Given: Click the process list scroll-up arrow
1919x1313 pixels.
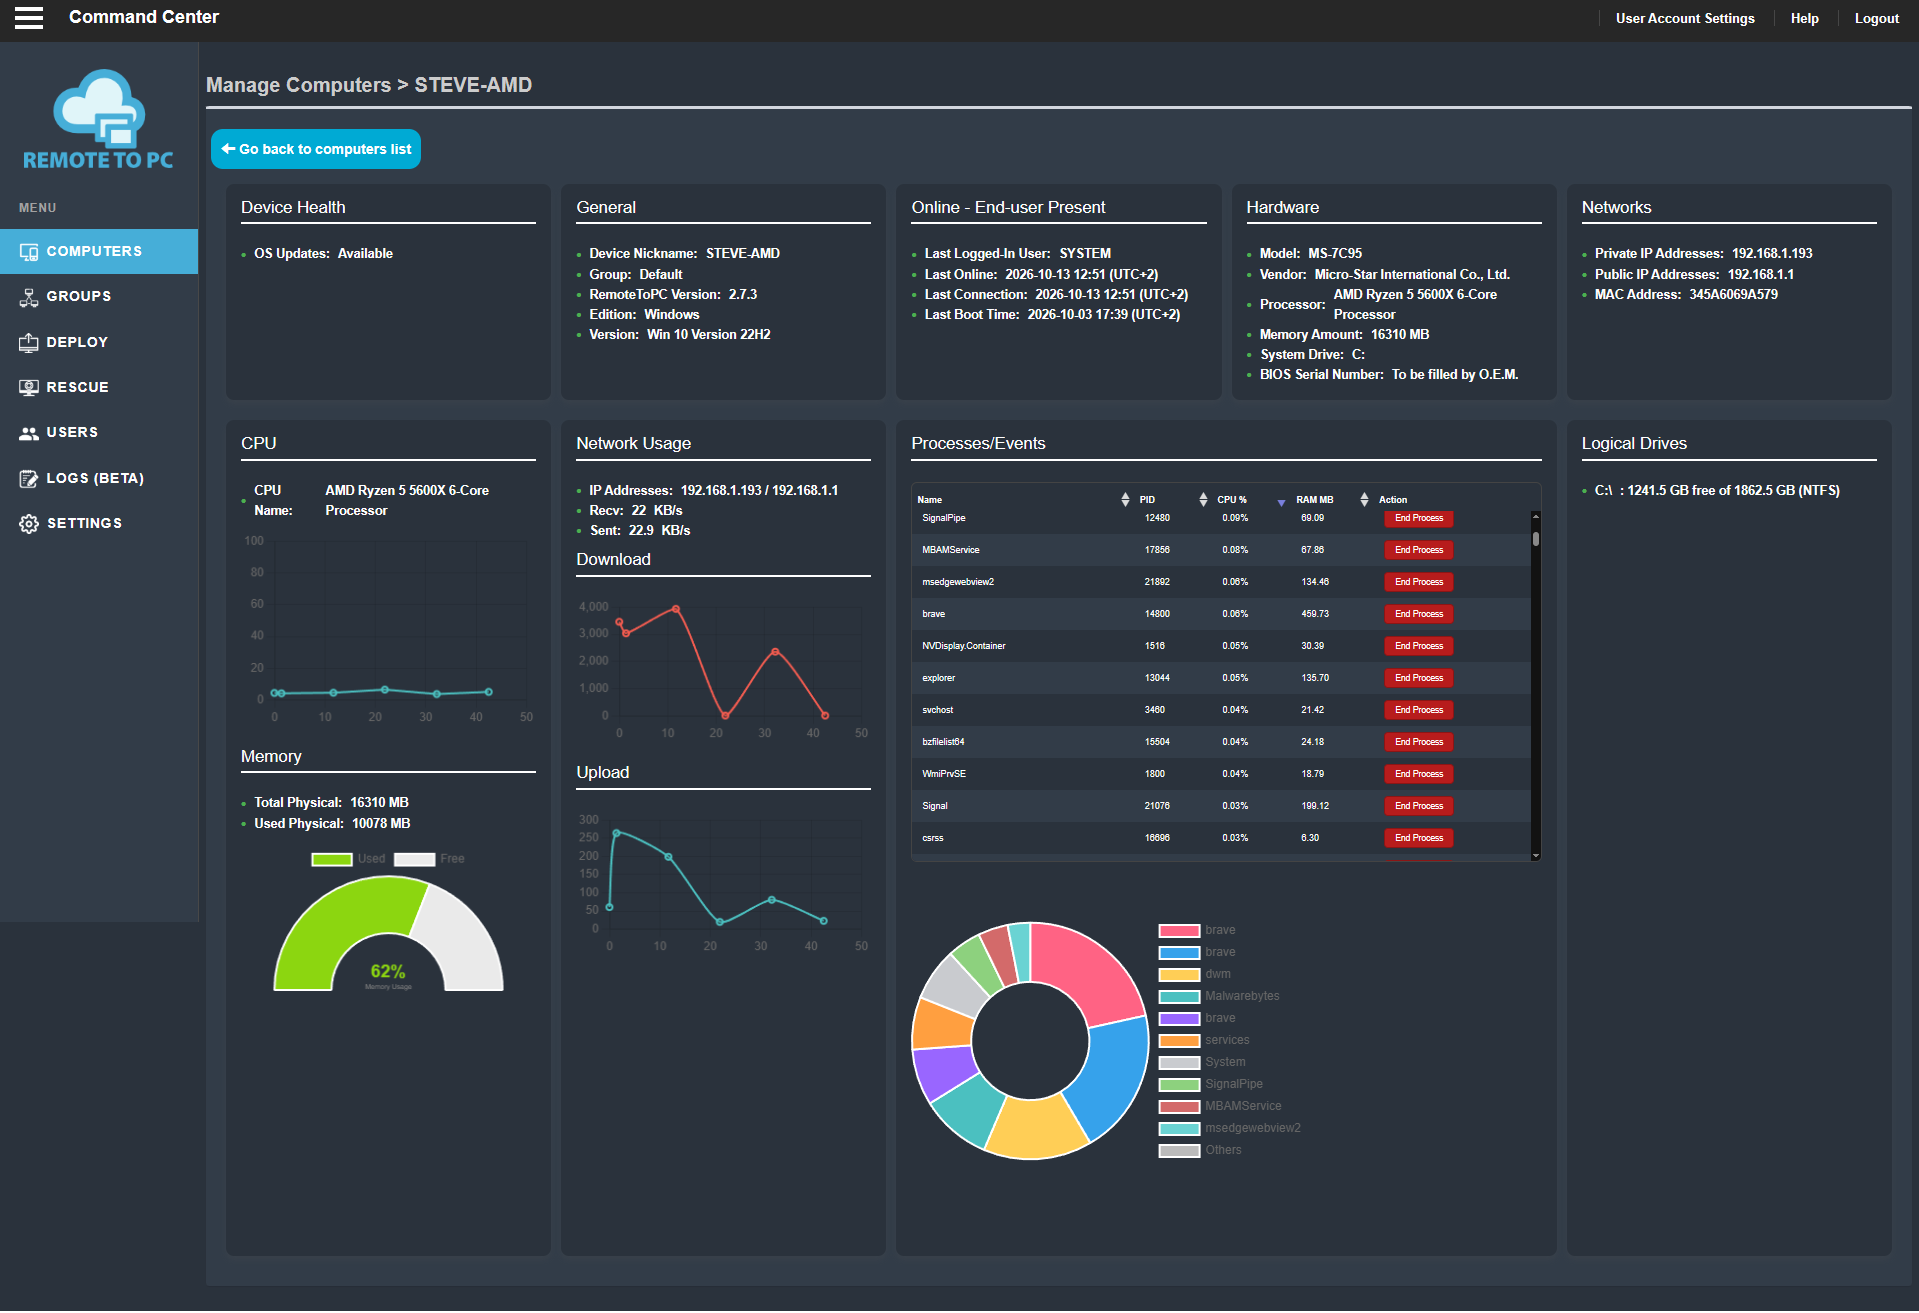Looking at the screenshot, I should pos(1536,516).
